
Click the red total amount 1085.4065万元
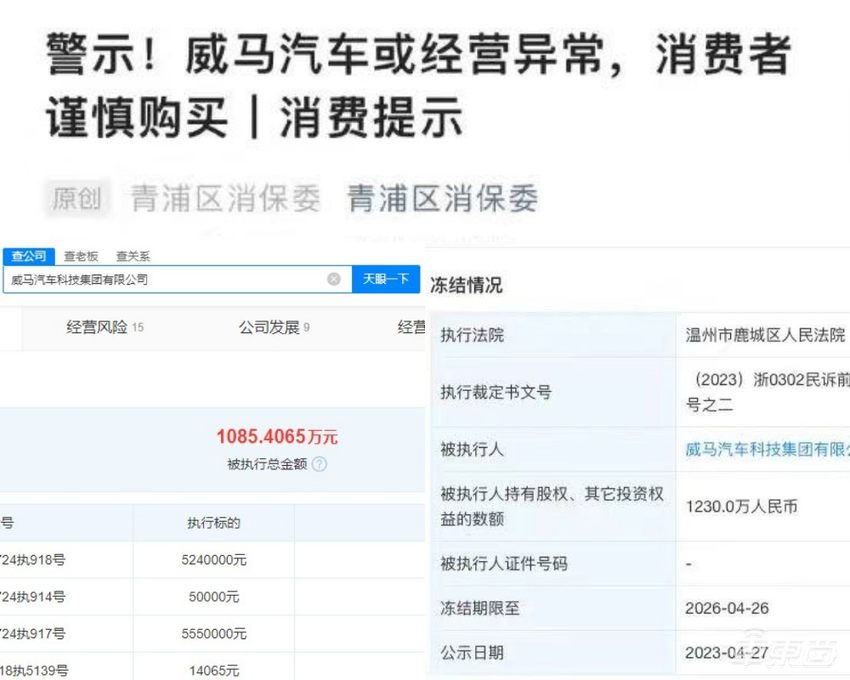(x=275, y=436)
